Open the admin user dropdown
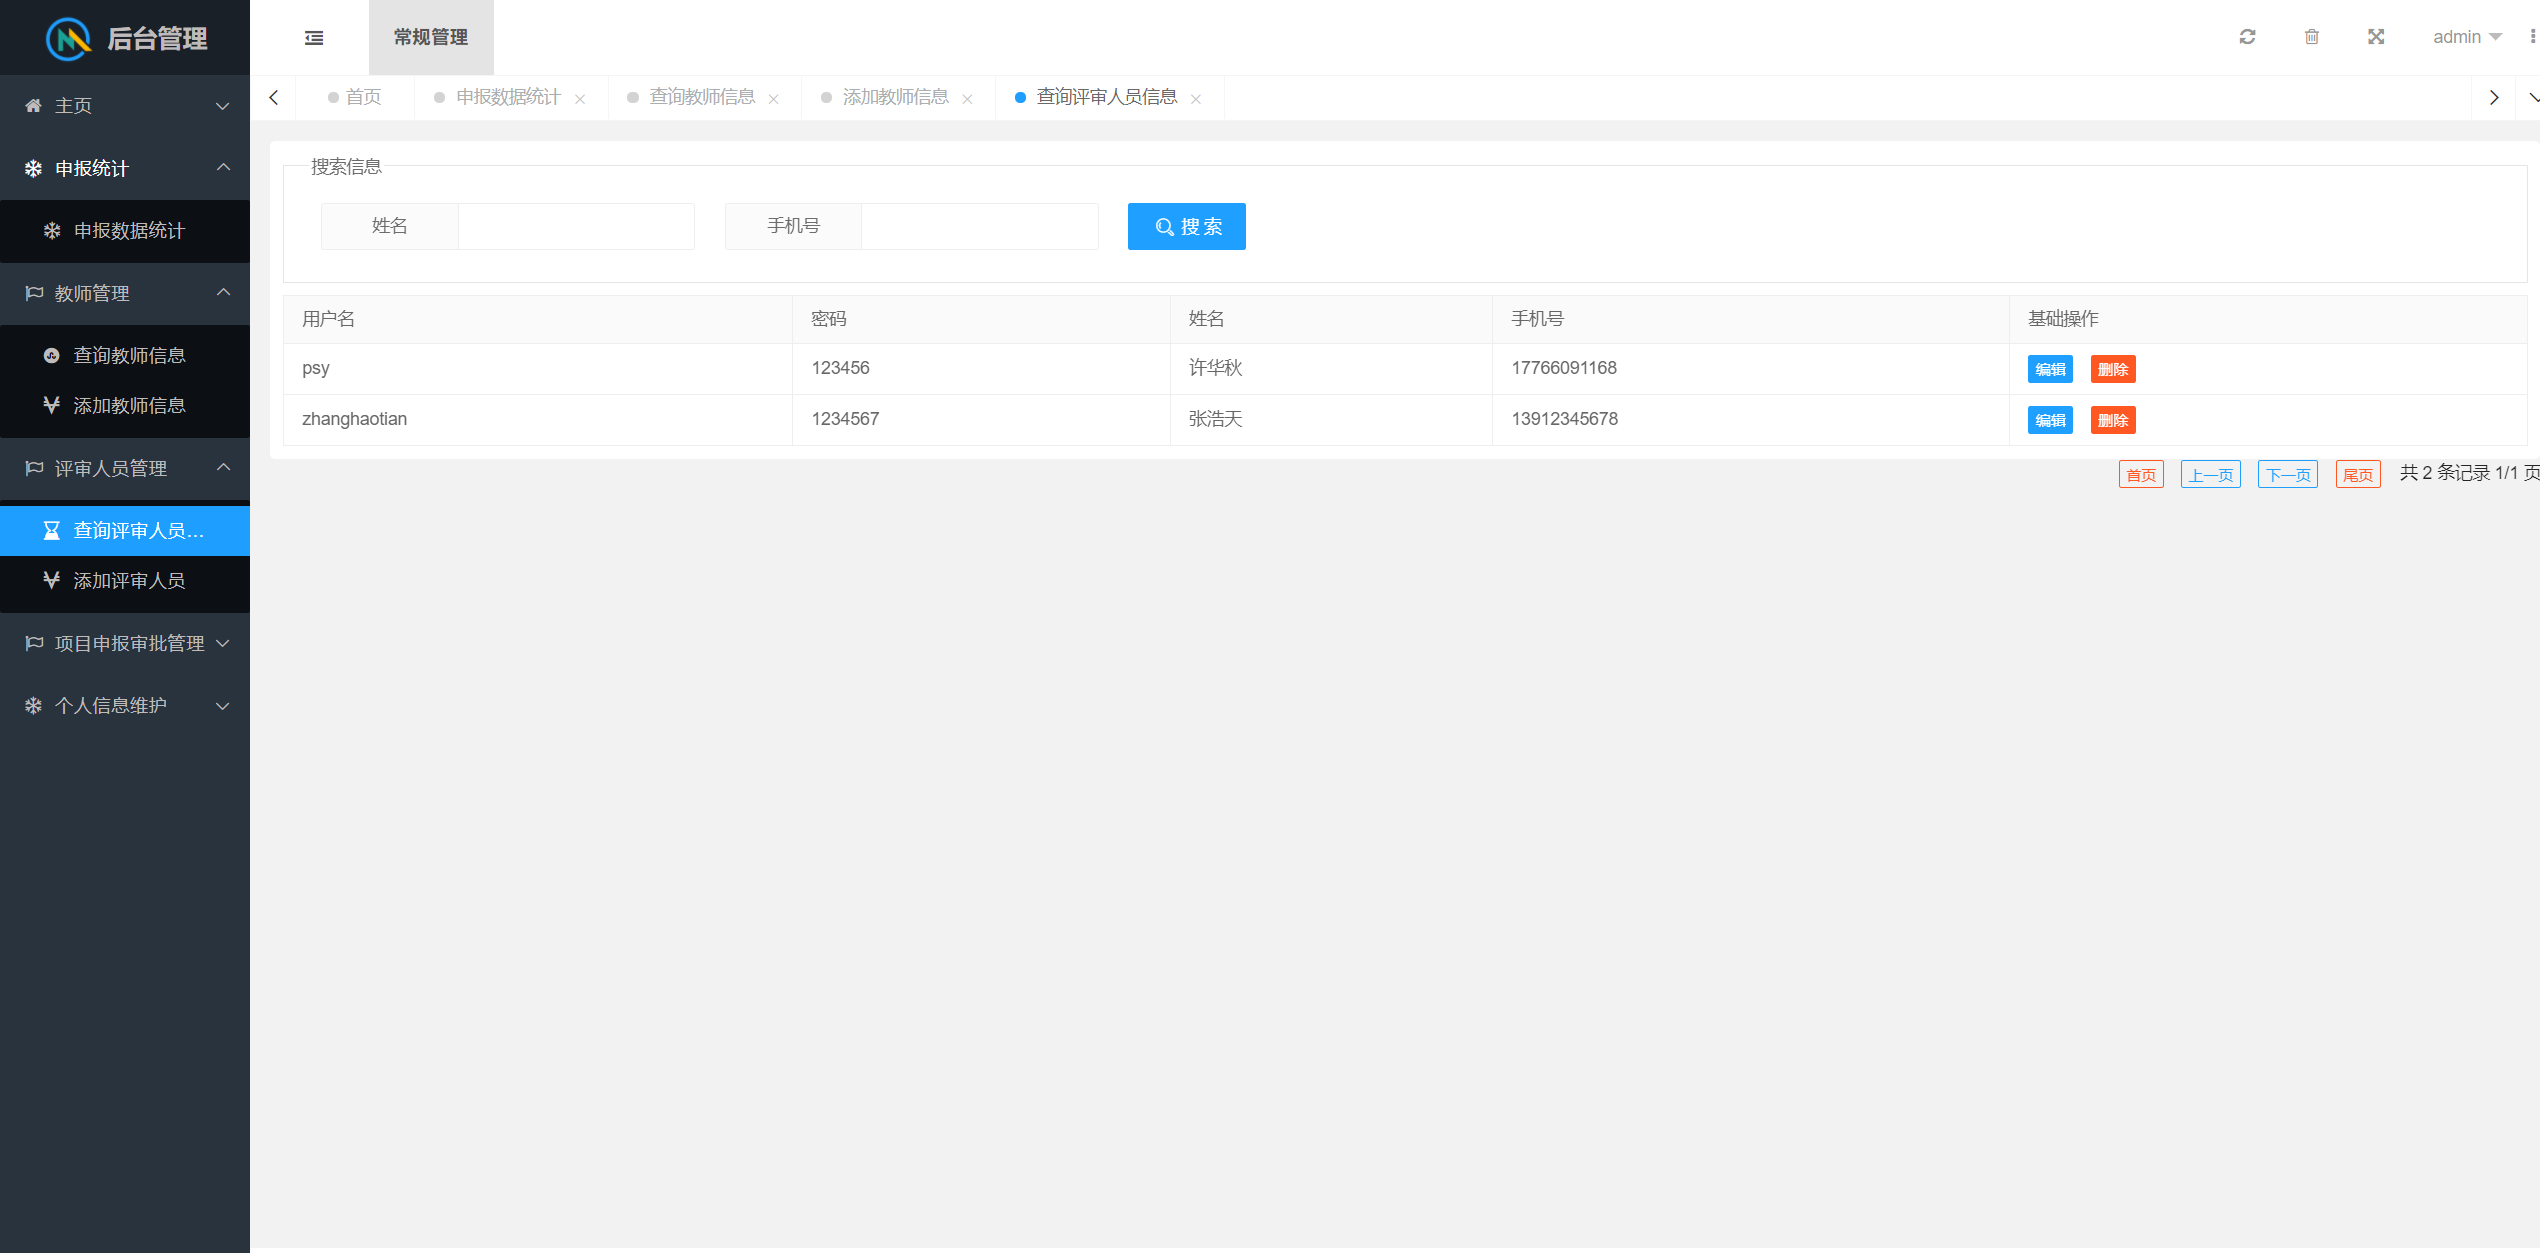The width and height of the screenshot is (2540, 1253). pos(2466,37)
